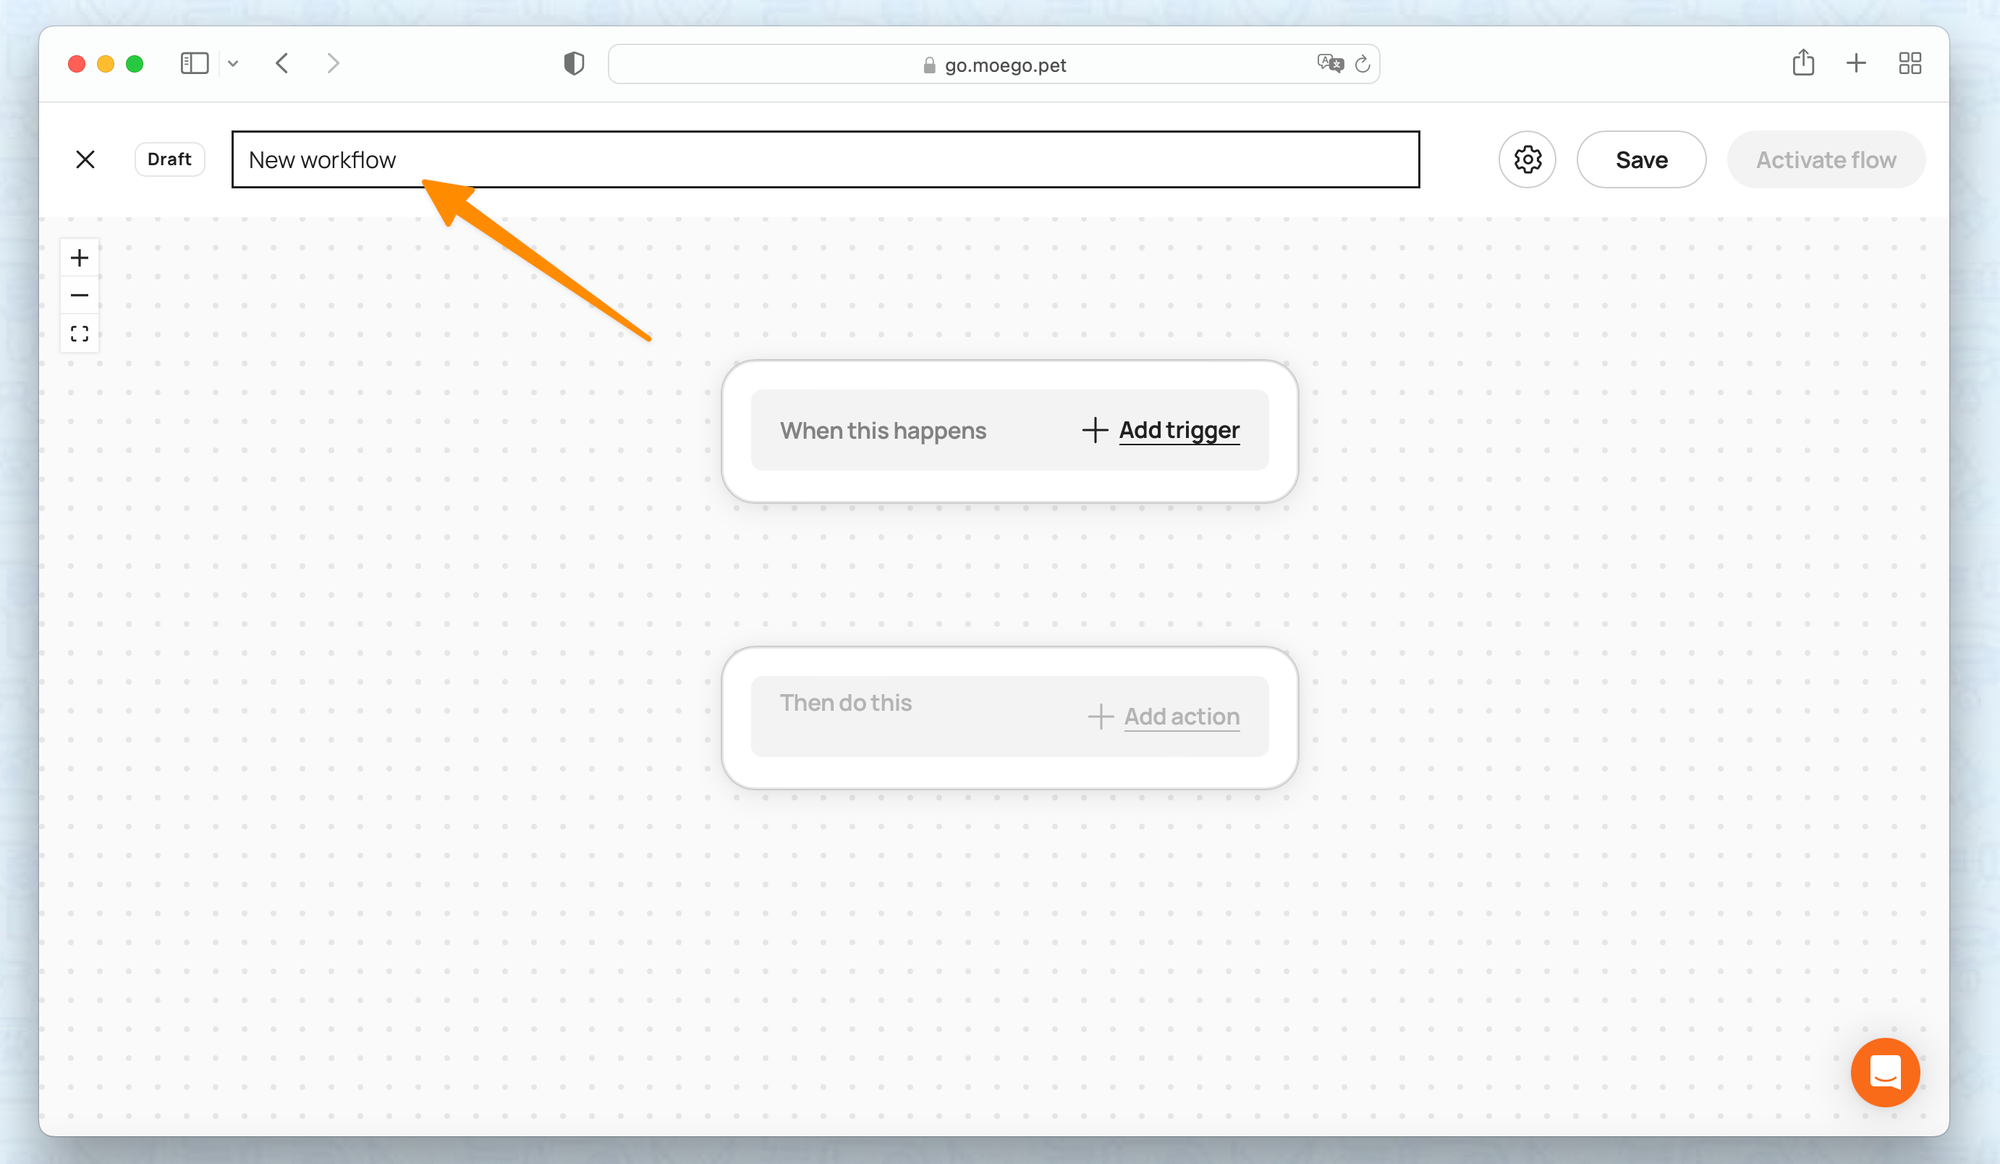Reload the page
The image size is (2000, 1164).
[1362, 64]
